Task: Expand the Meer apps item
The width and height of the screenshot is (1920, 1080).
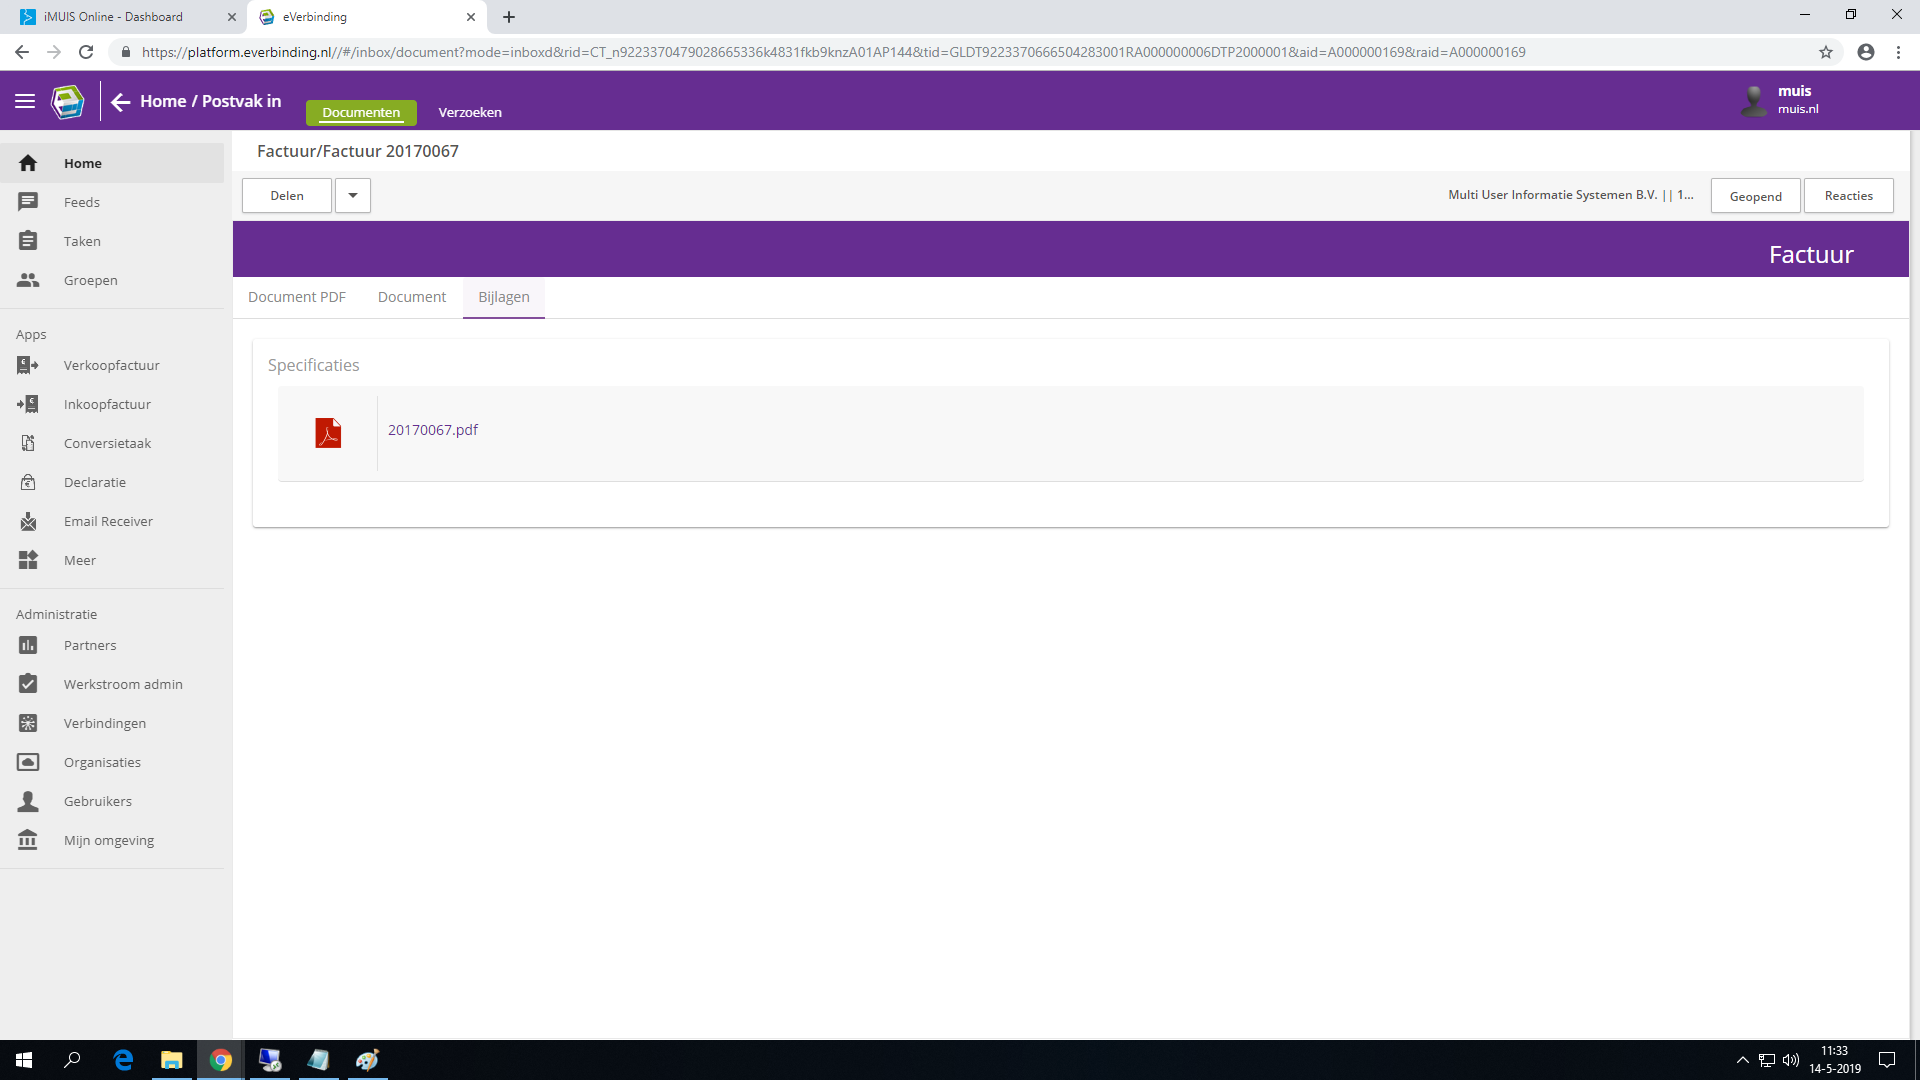Action: click(x=79, y=560)
